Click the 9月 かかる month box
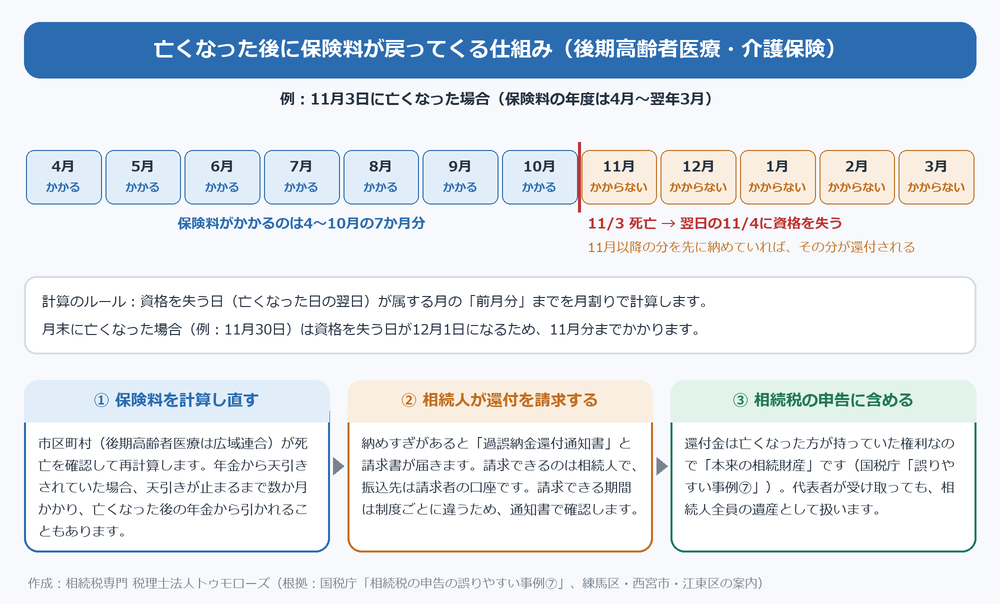 pos(460,177)
